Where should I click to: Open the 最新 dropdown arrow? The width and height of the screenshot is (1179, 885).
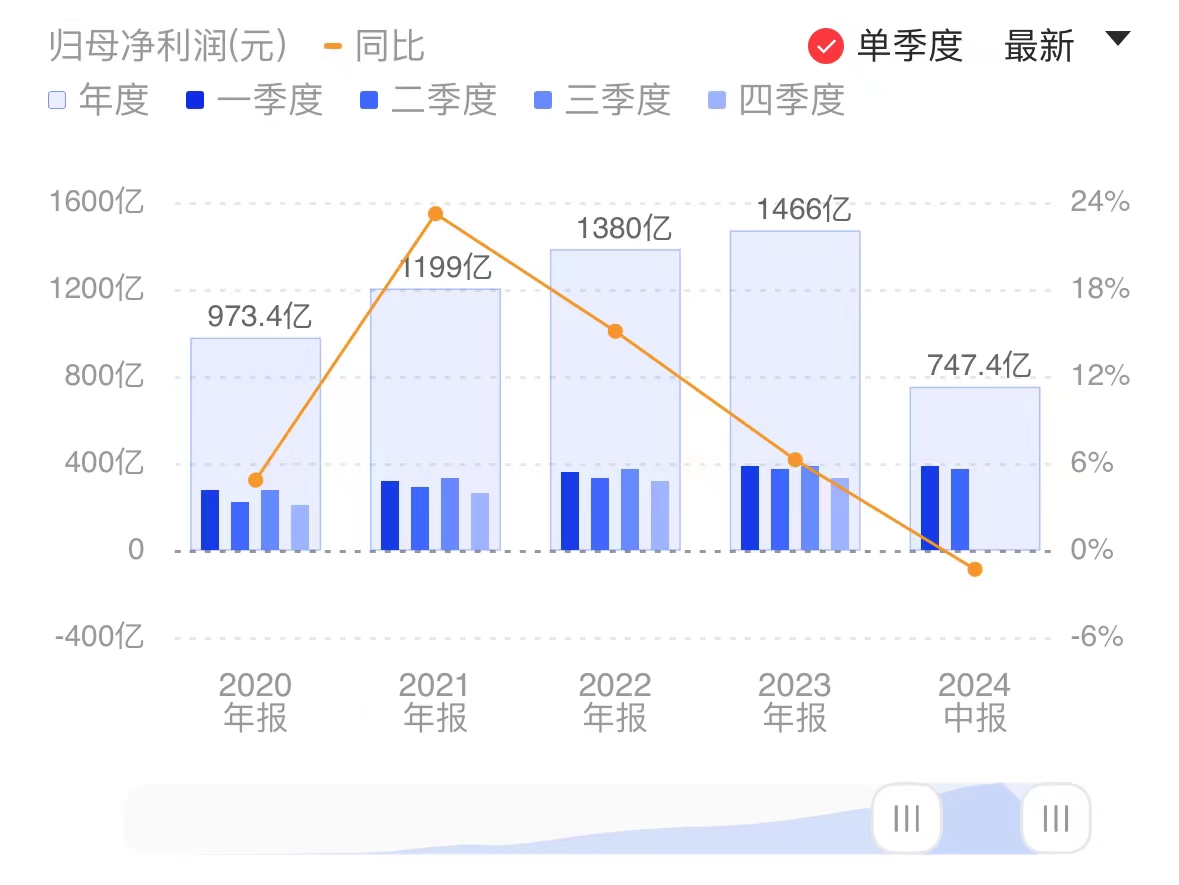[x=1117, y=40]
